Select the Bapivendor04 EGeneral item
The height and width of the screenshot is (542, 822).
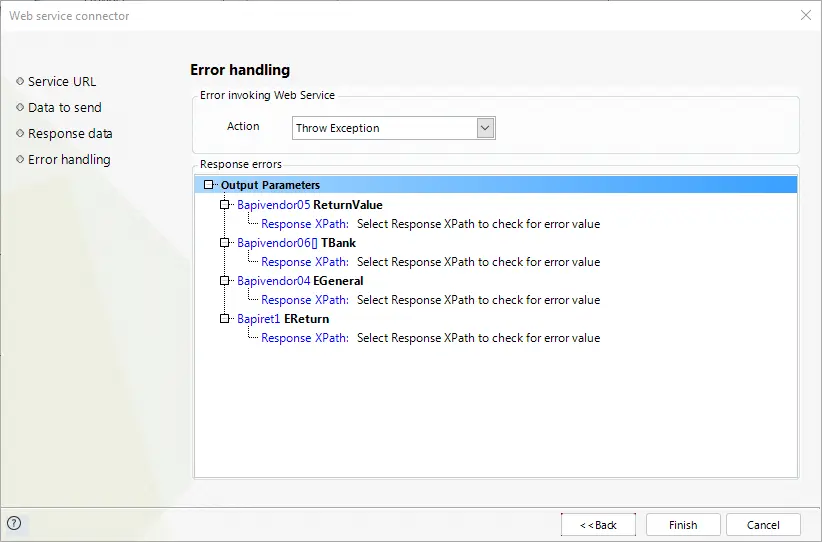pyautogui.click(x=300, y=281)
